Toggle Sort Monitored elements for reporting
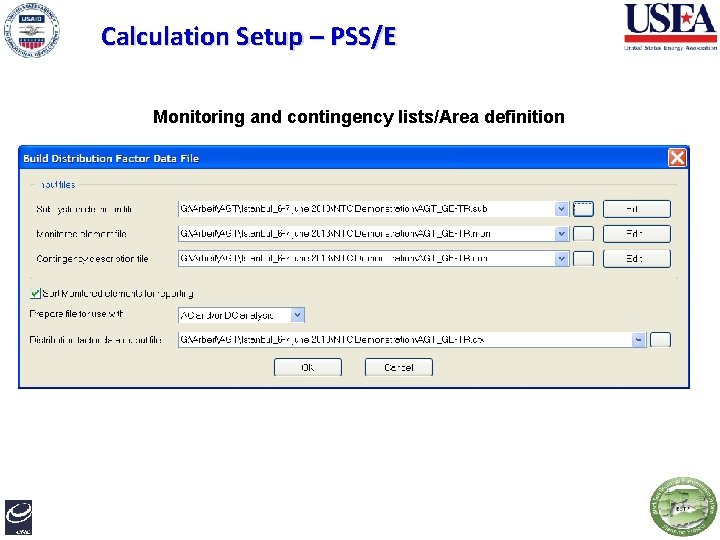 (x=35, y=293)
